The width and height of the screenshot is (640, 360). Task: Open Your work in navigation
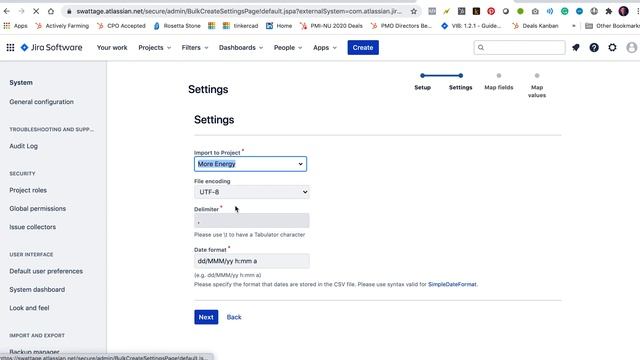tap(112, 48)
